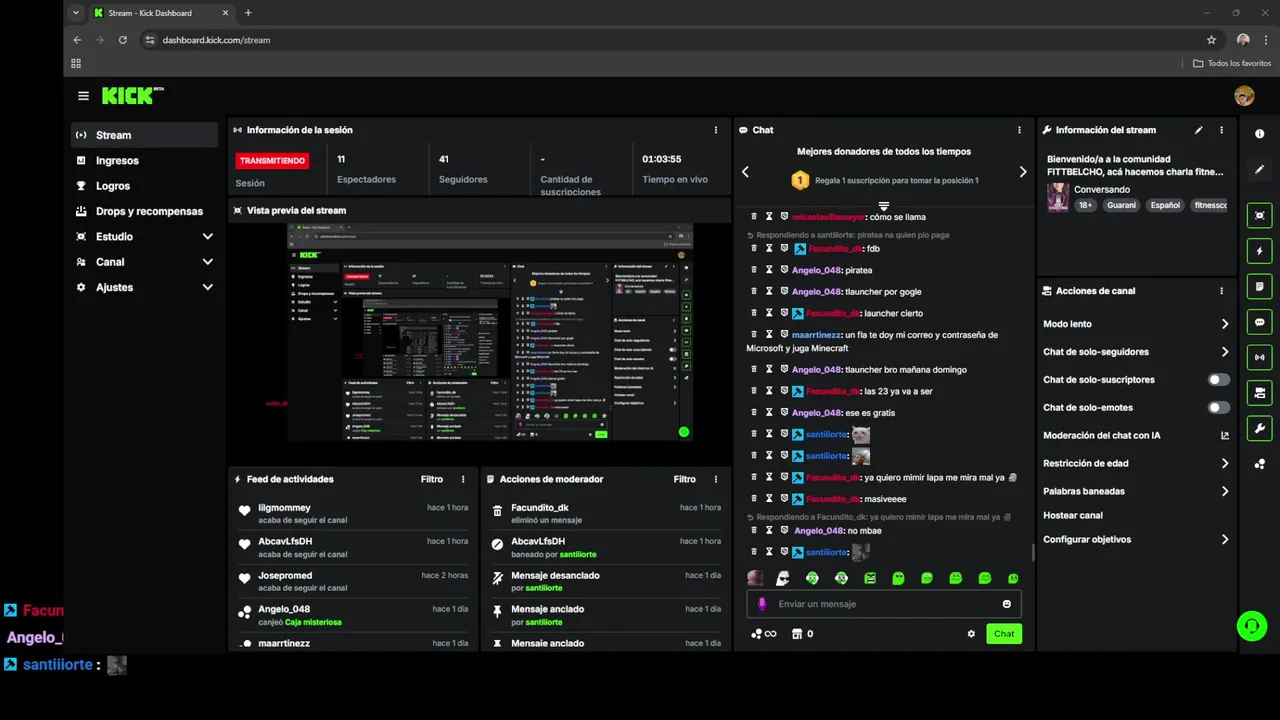This screenshot has height=720, width=1280.
Task: Open All Bookmarks folder 'Todos los favoritos'
Action: pos(1232,63)
